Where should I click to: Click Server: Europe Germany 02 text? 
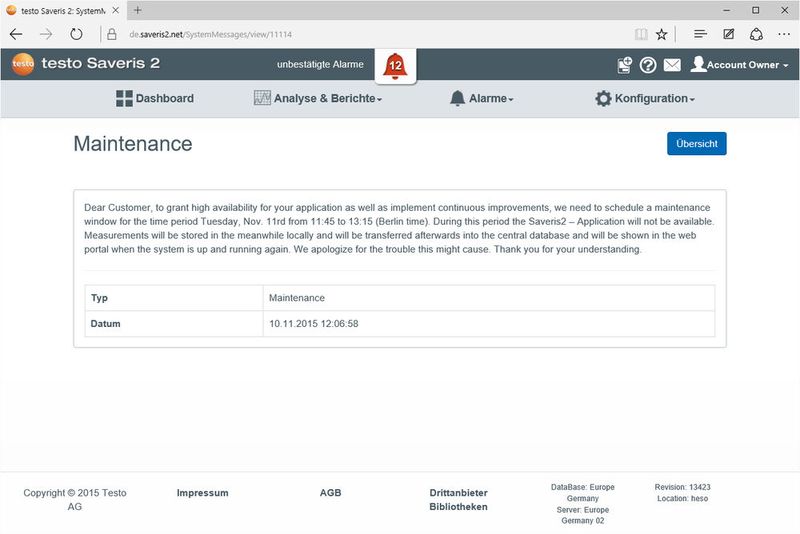click(x=582, y=515)
